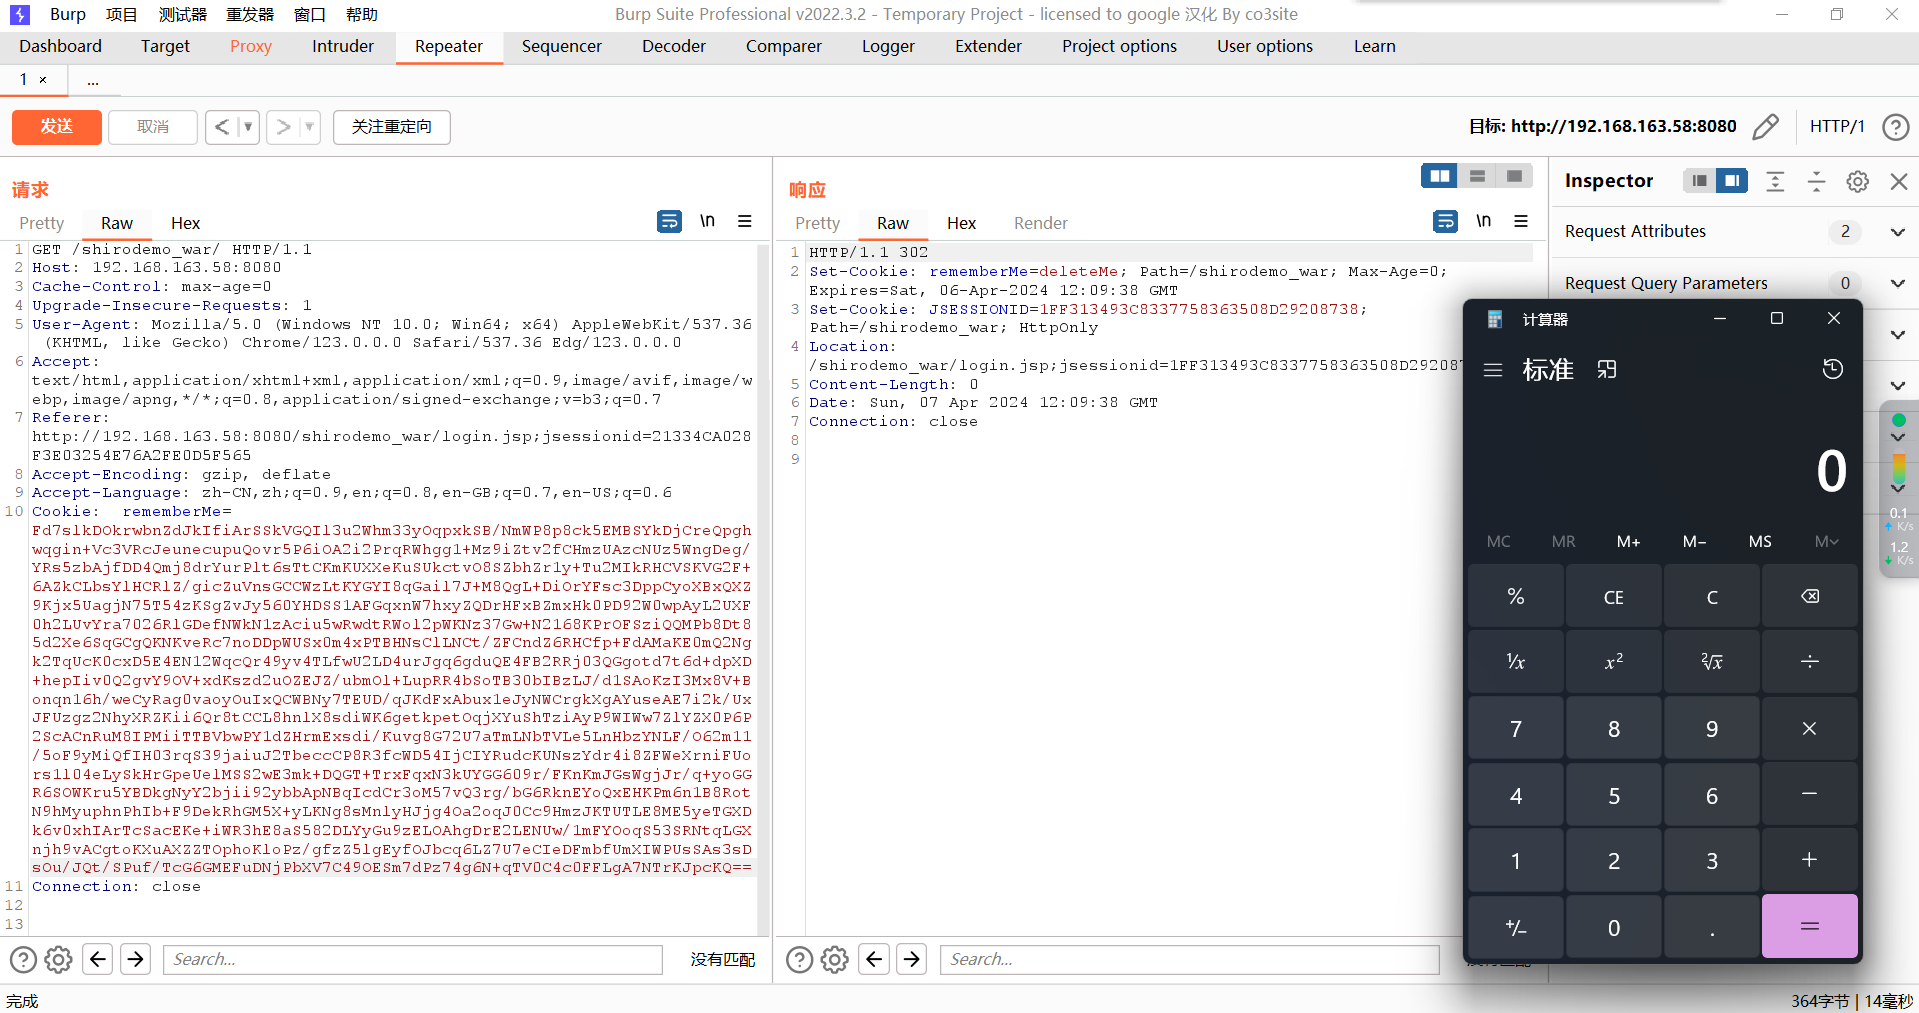Close the Inspector panel

(1899, 181)
